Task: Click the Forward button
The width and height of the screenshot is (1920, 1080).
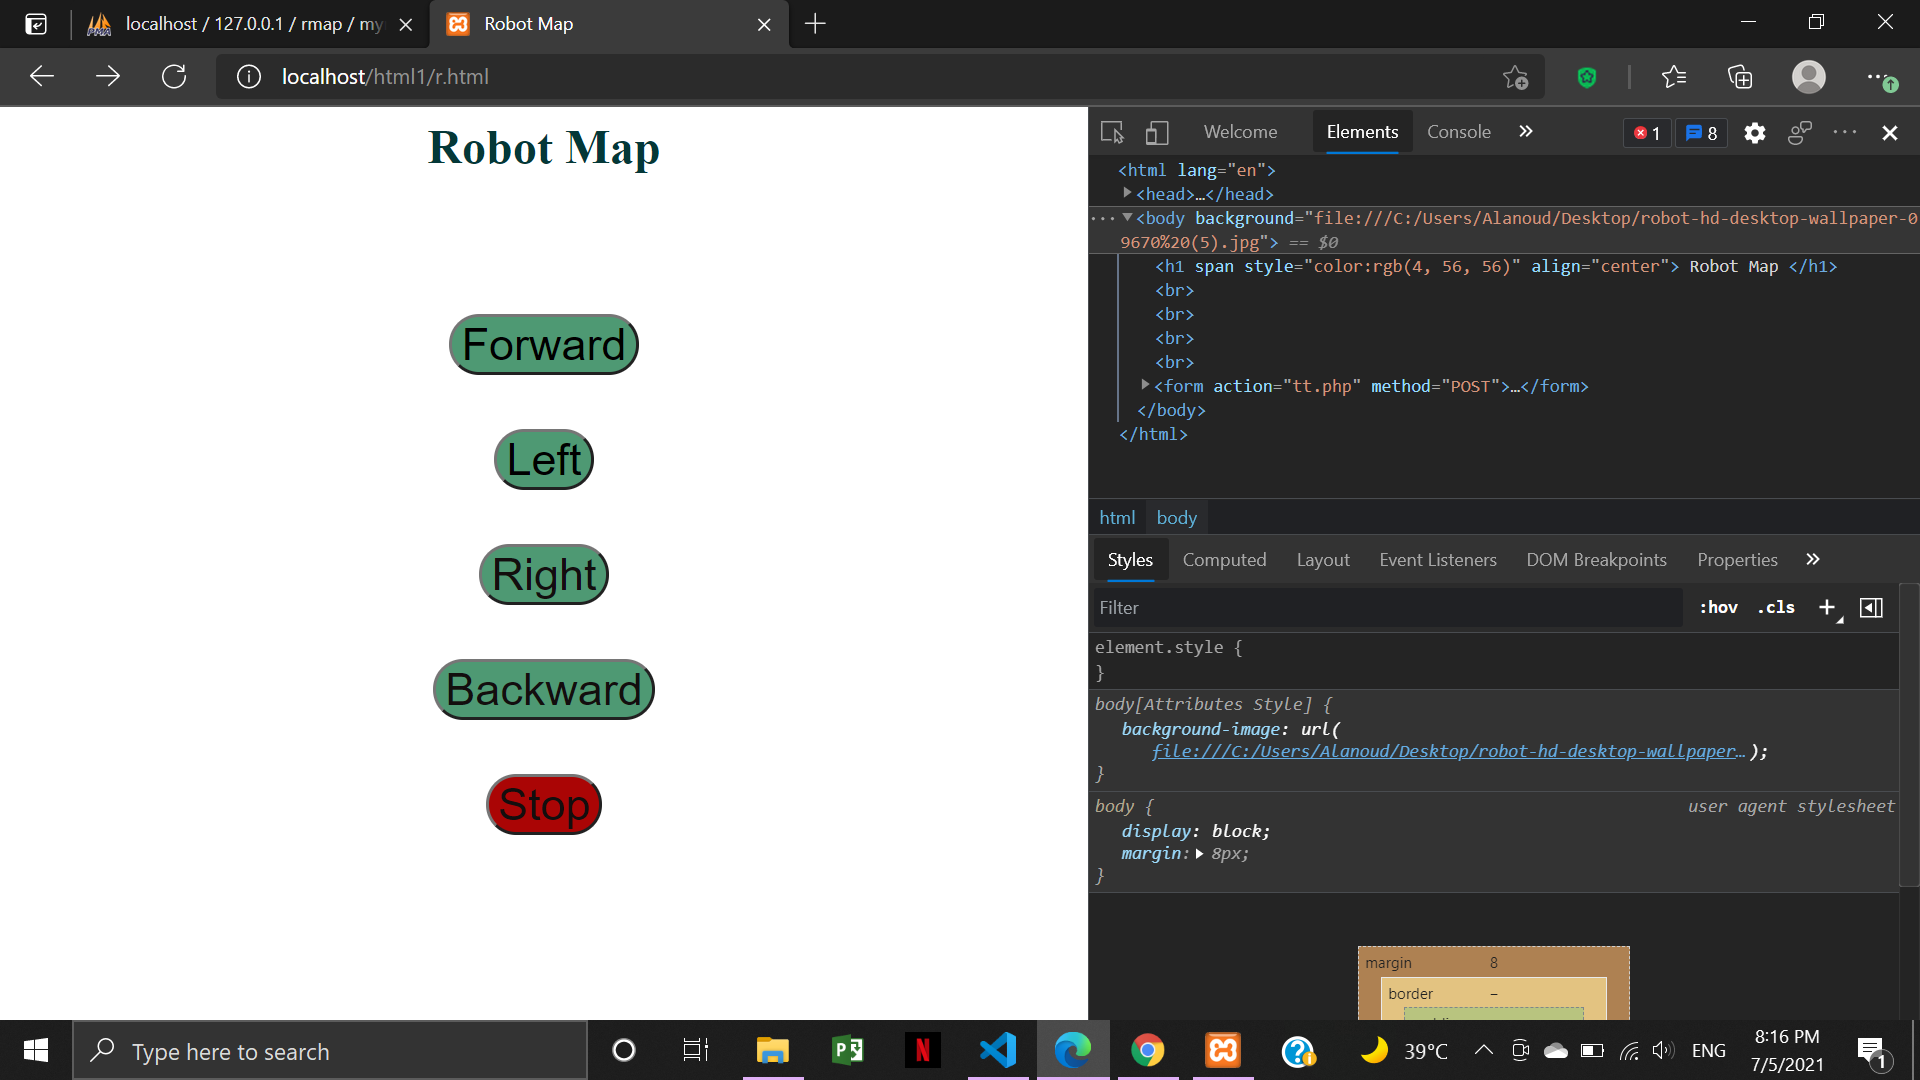Action: 543,345
